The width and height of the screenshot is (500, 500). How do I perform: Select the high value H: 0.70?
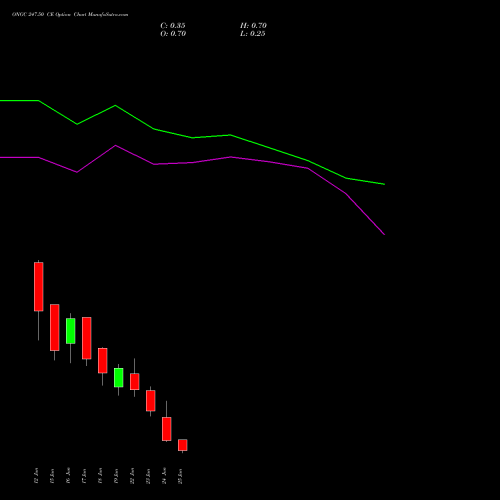(x=253, y=26)
